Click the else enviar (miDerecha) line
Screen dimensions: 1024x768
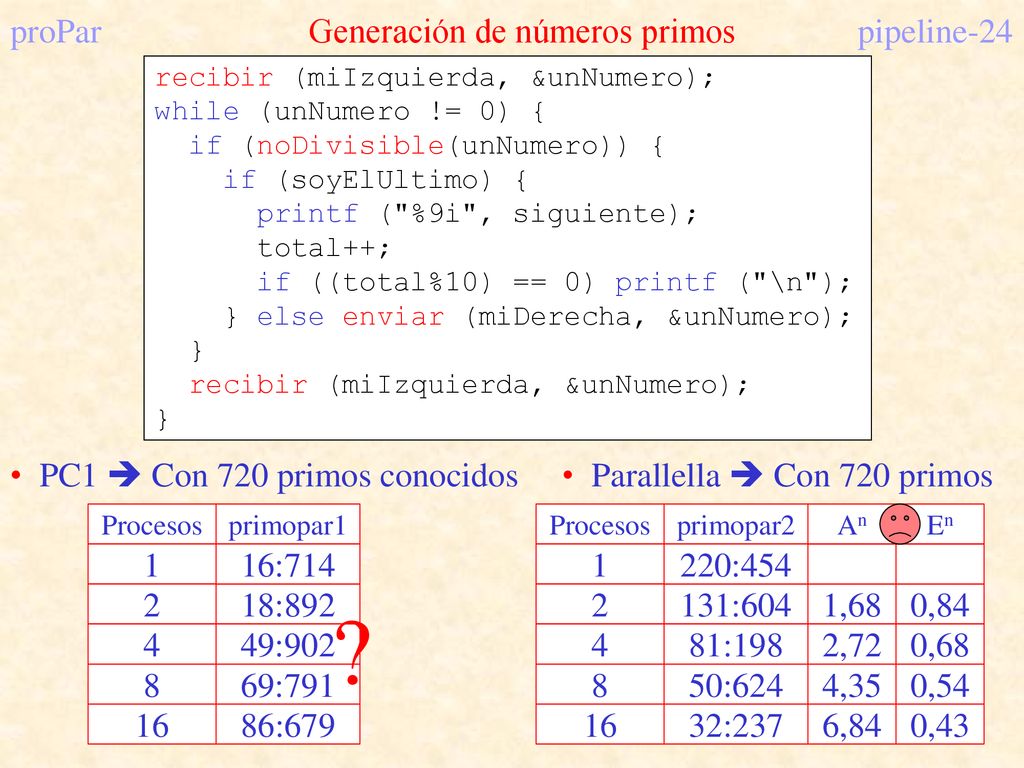(x=538, y=317)
